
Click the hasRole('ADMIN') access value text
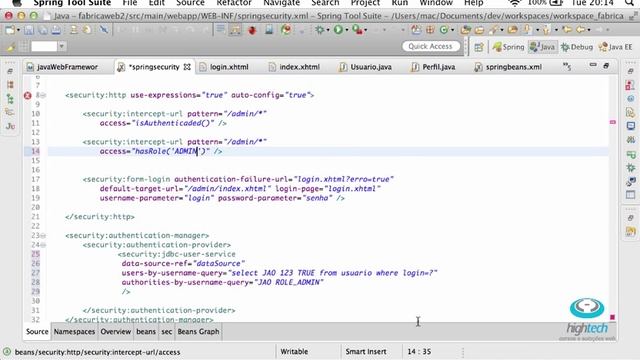(171, 151)
